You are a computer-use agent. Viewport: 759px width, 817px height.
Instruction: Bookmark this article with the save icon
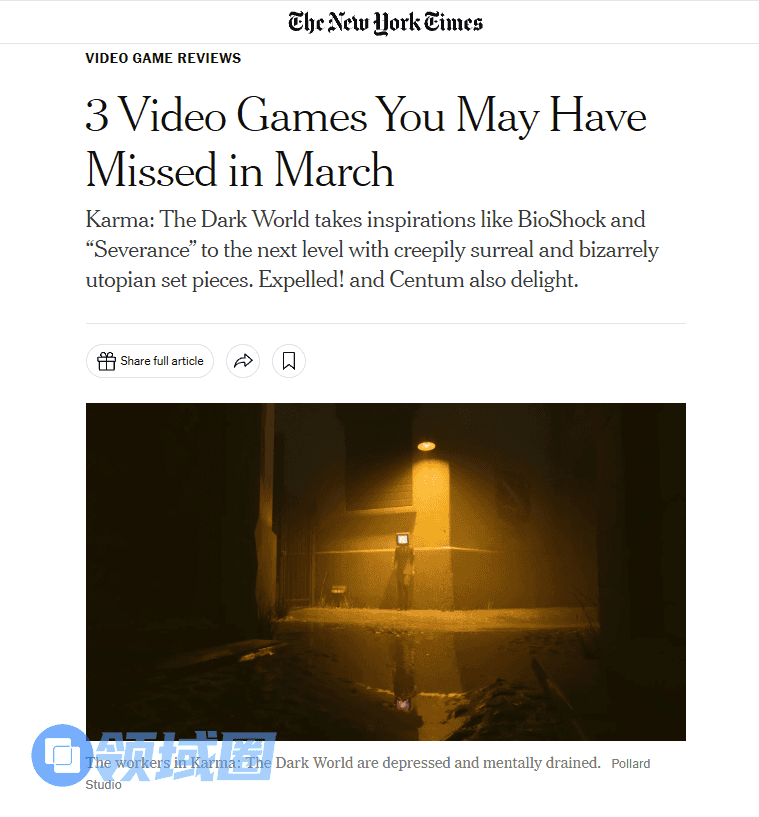(289, 361)
